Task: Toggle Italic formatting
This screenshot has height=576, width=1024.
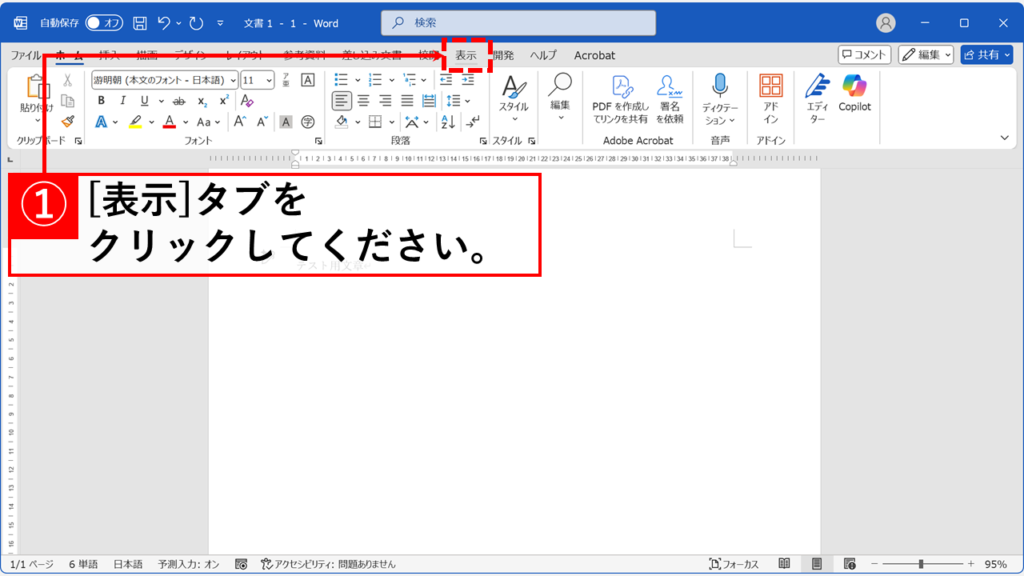Action: tap(123, 101)
